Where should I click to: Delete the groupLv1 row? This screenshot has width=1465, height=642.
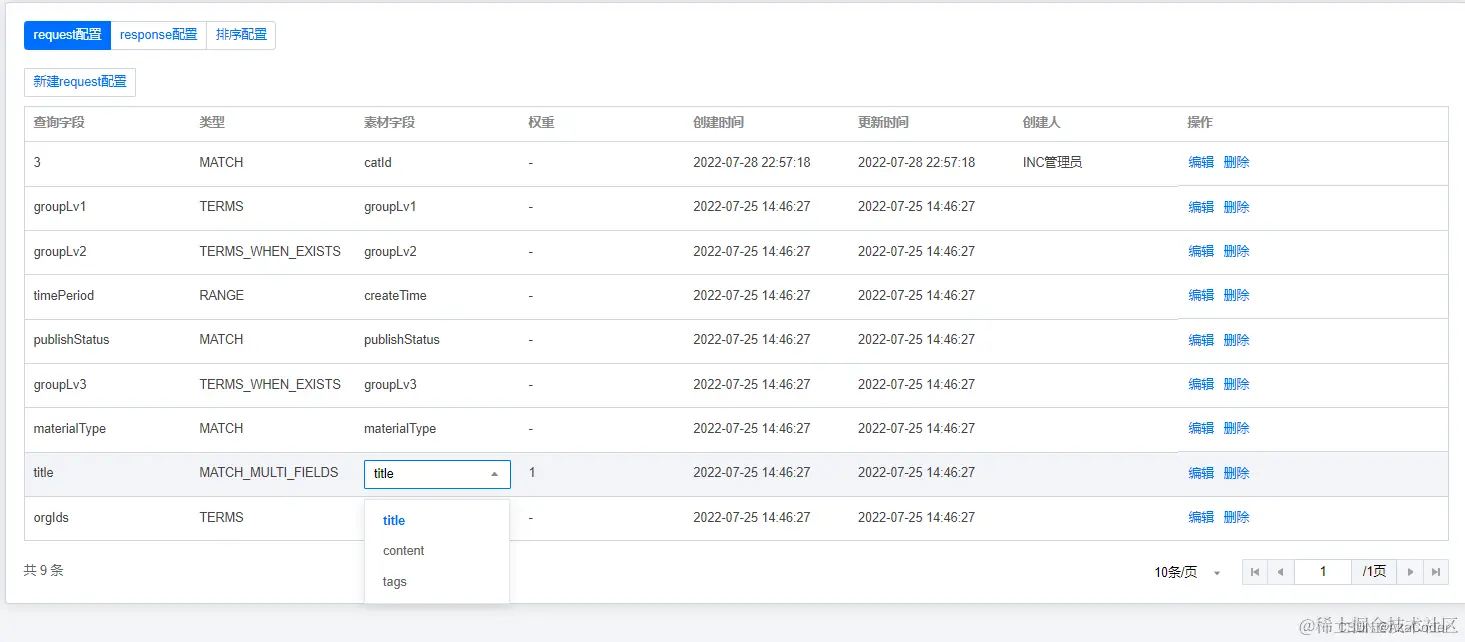(1236, 207)
